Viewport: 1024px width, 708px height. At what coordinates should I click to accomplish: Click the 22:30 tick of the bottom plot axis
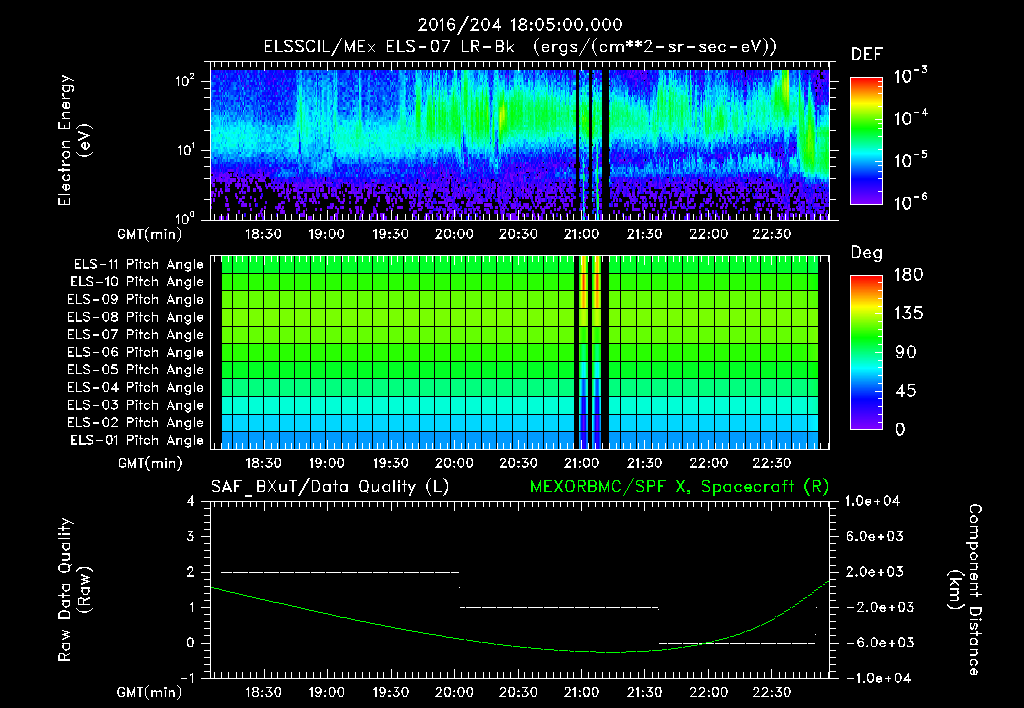772,692
